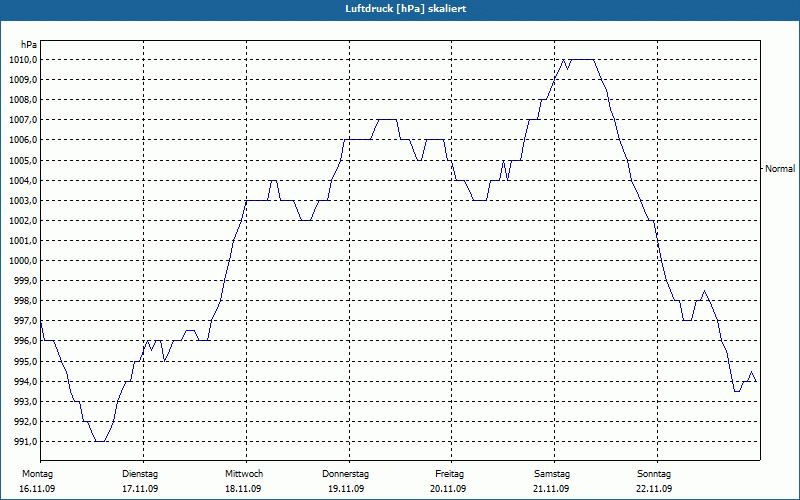Viewport: 800px width, 500px height.
Task: Click the date 16.11.09
Action: [37, 489]
